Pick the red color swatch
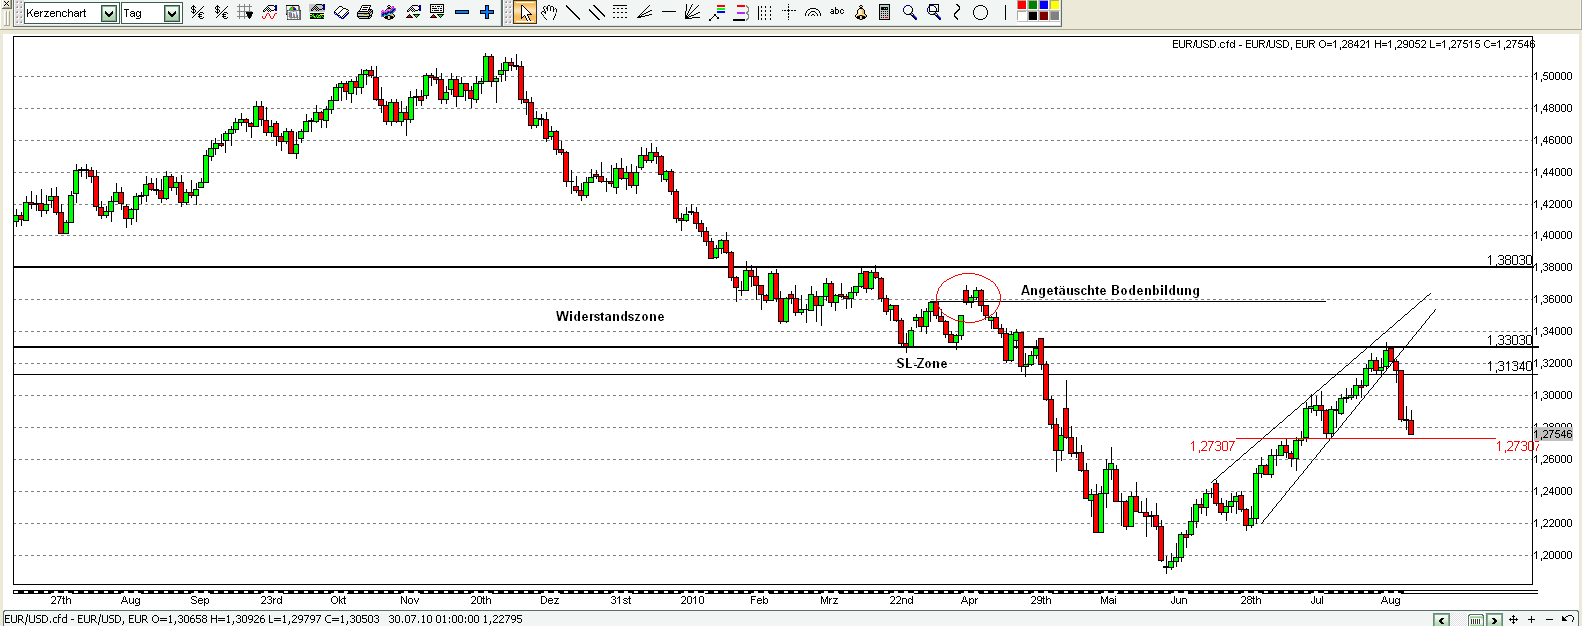This screenshot has width=1582, height=626. coord(1022,7)
